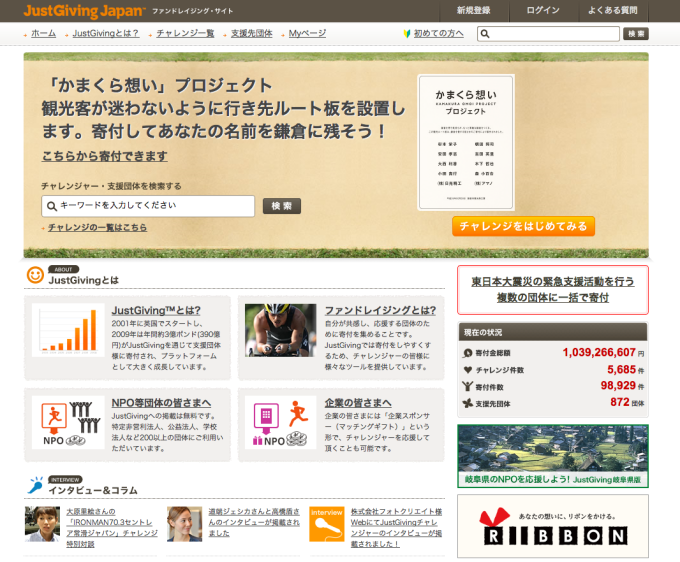Open JustGiving™とは? heading link
Image resolution: width=680 pixels, height=562 pixels.
click(x=156, y=310)
